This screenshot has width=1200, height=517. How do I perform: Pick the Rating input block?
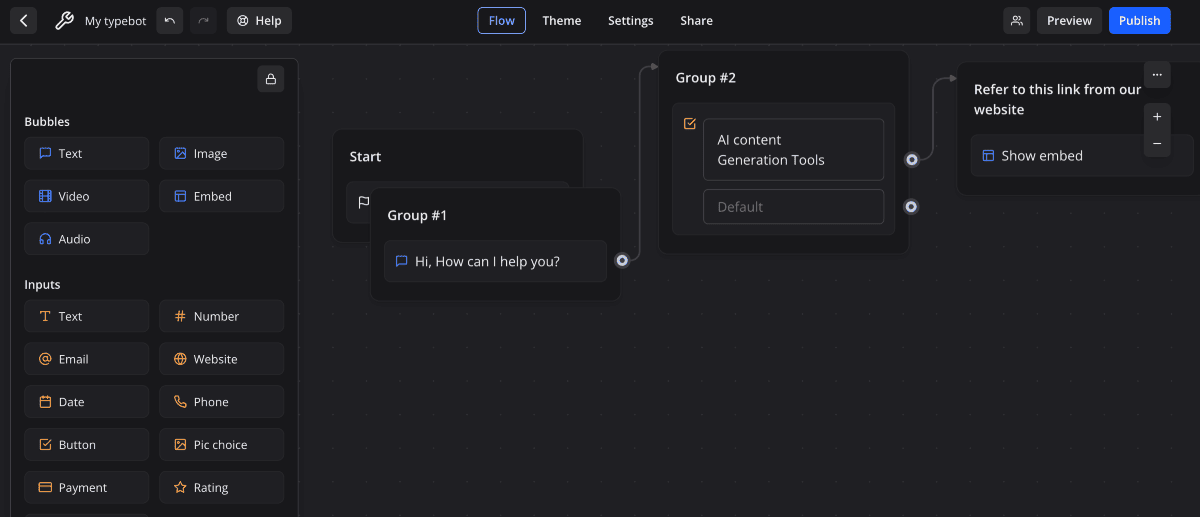221,488
